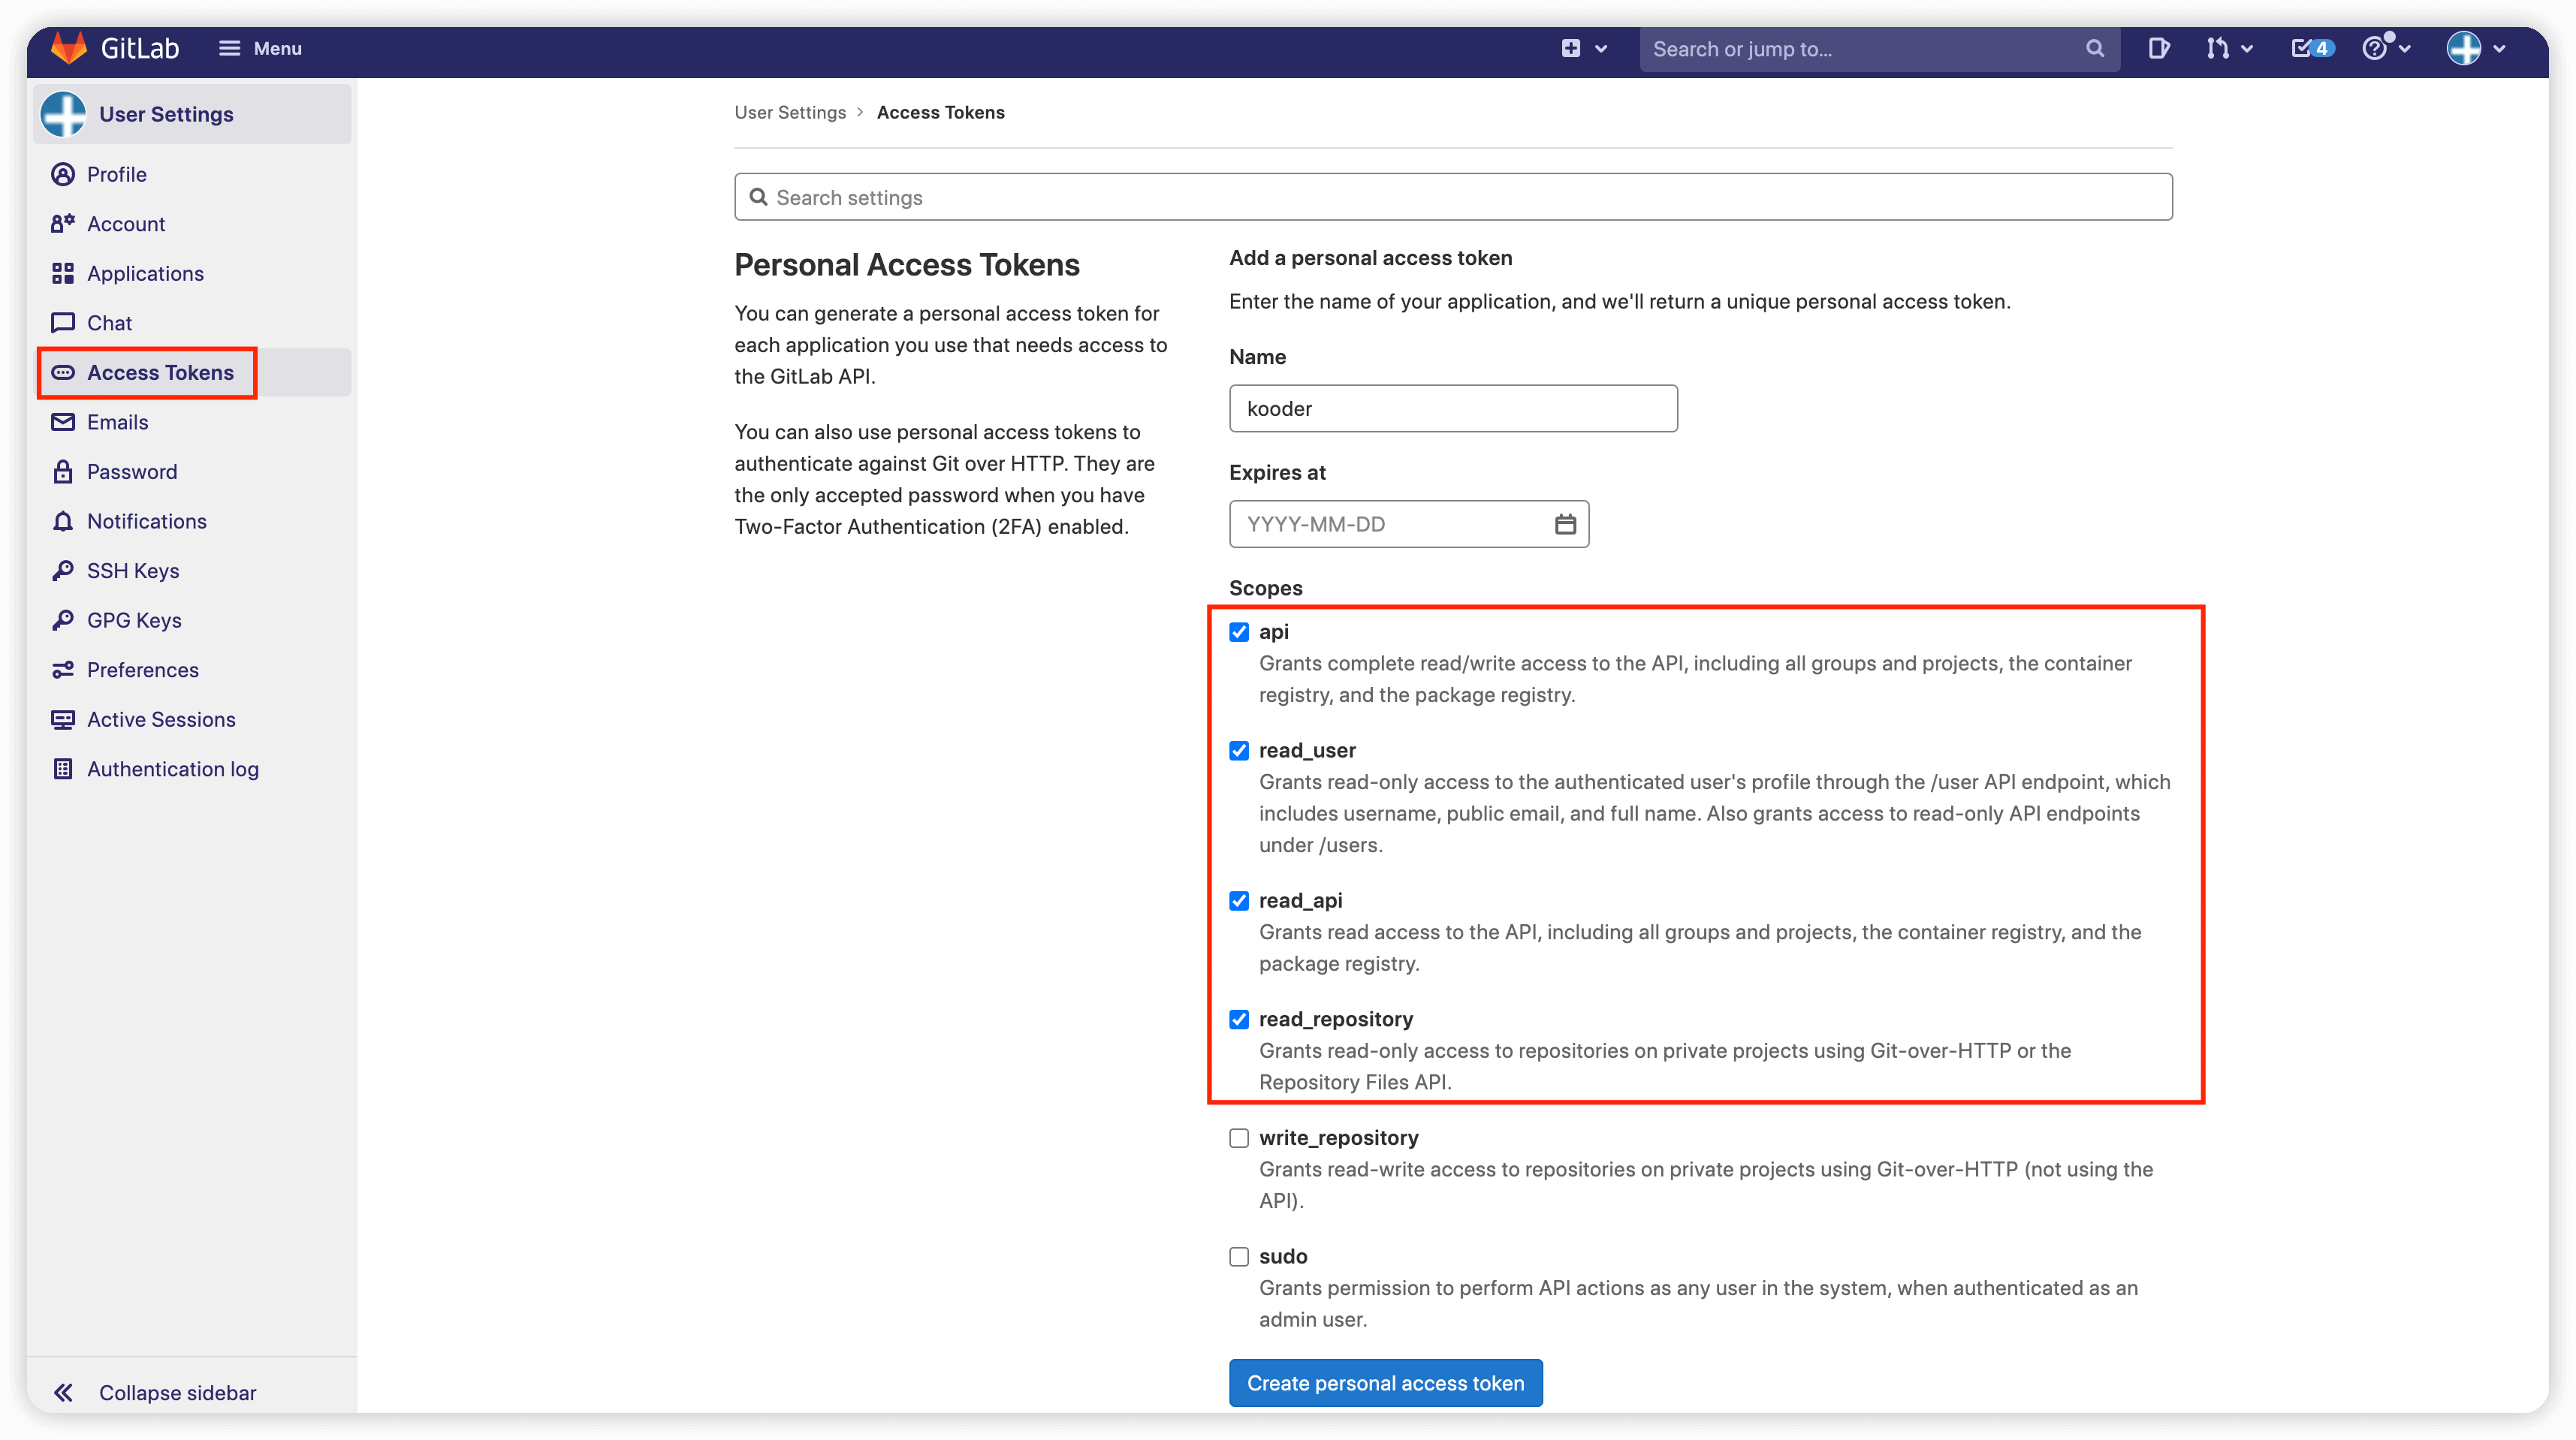Image resolution: width=2576 pixels, height=1440 pixels.
Task: Open the Help dropdown
Action: click(x=2385, y=48)
